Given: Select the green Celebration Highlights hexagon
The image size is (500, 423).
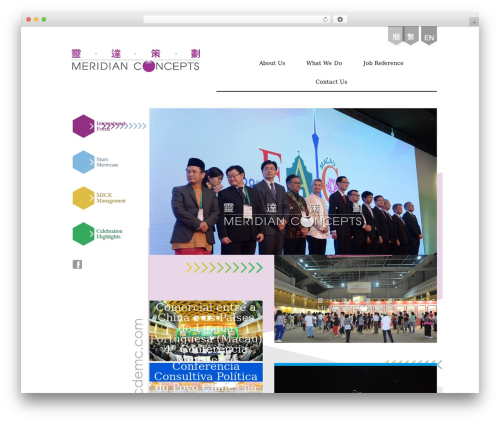Looking at the screenshot, I should (83, 234).
